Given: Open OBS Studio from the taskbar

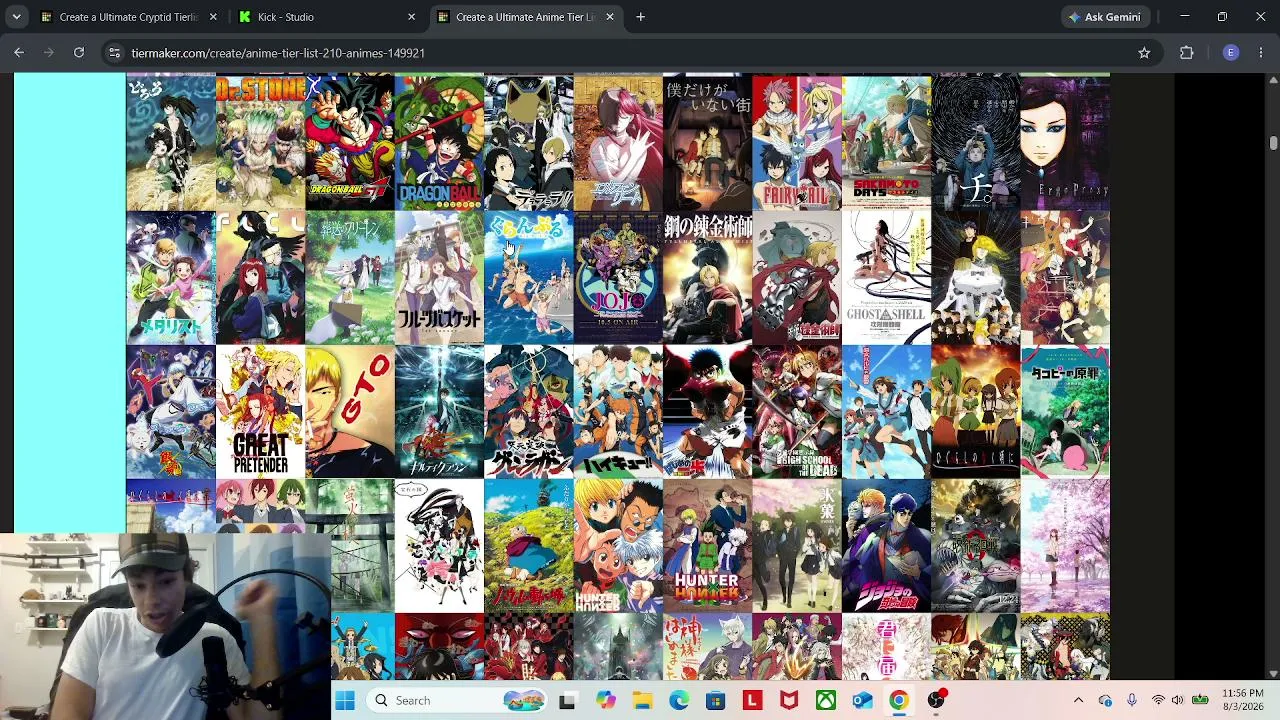Looking at the screenshot, I should 936,700.
